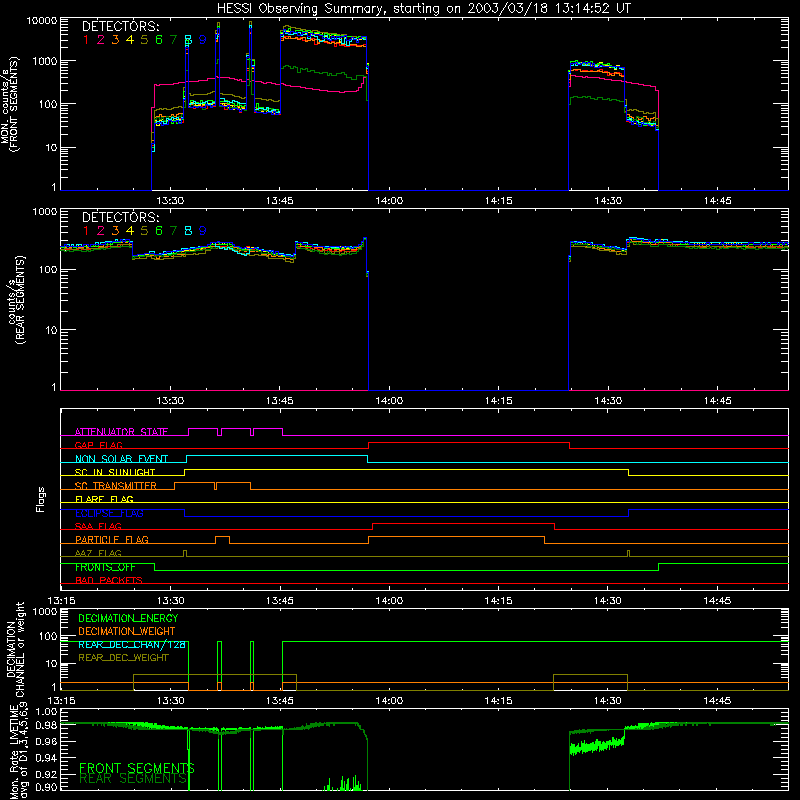
Task: Click the Mon. Rate LIVETIME axis title
Action: [18, 751]
